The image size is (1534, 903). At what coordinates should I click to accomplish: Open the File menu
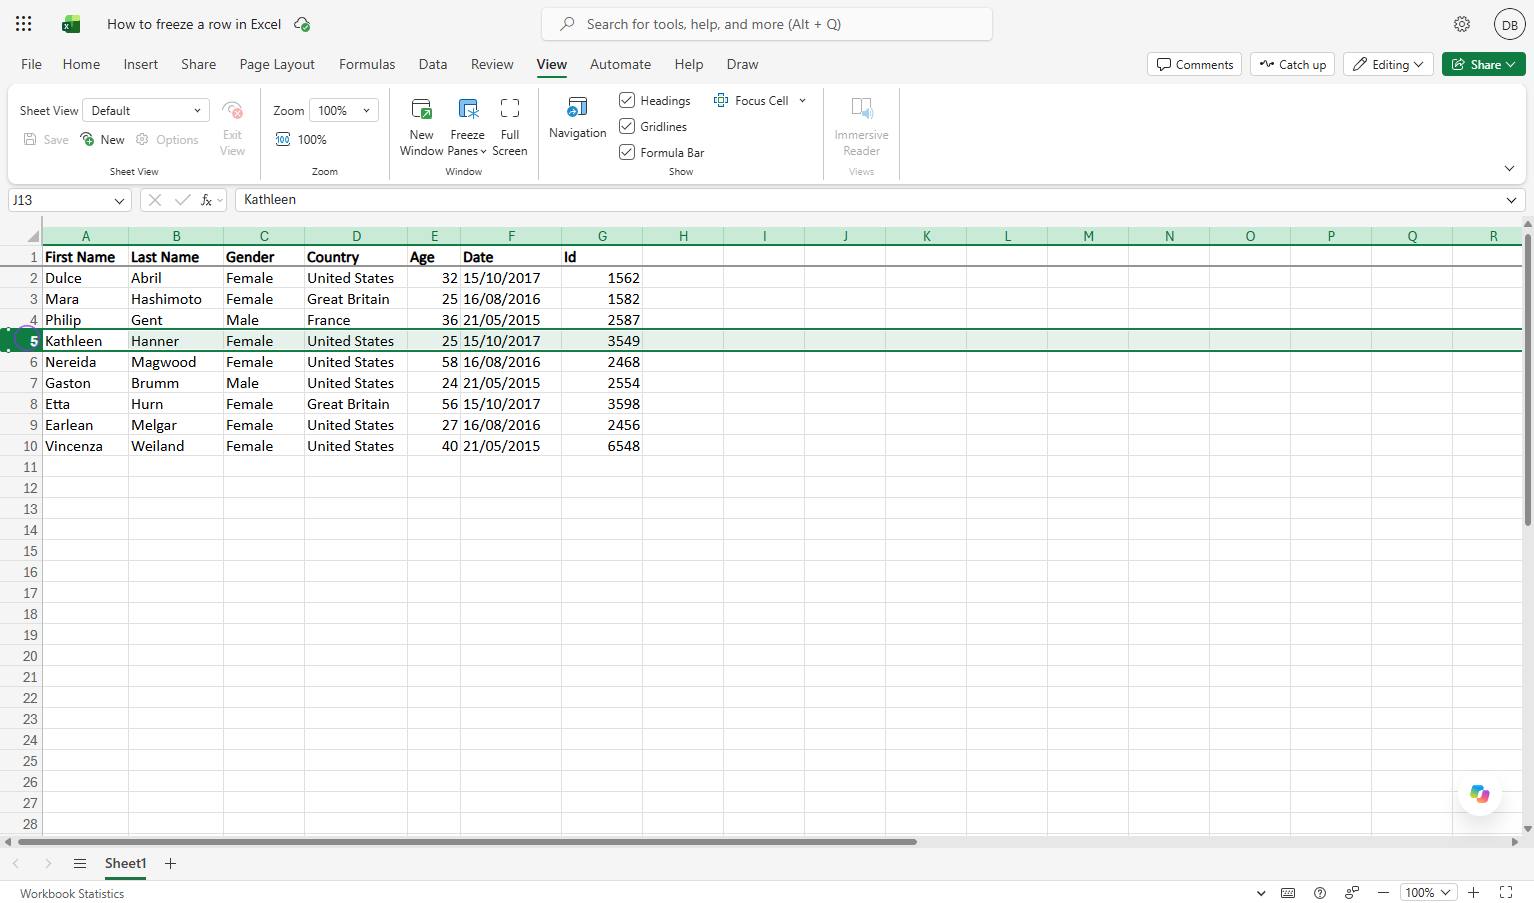(31, 64)
